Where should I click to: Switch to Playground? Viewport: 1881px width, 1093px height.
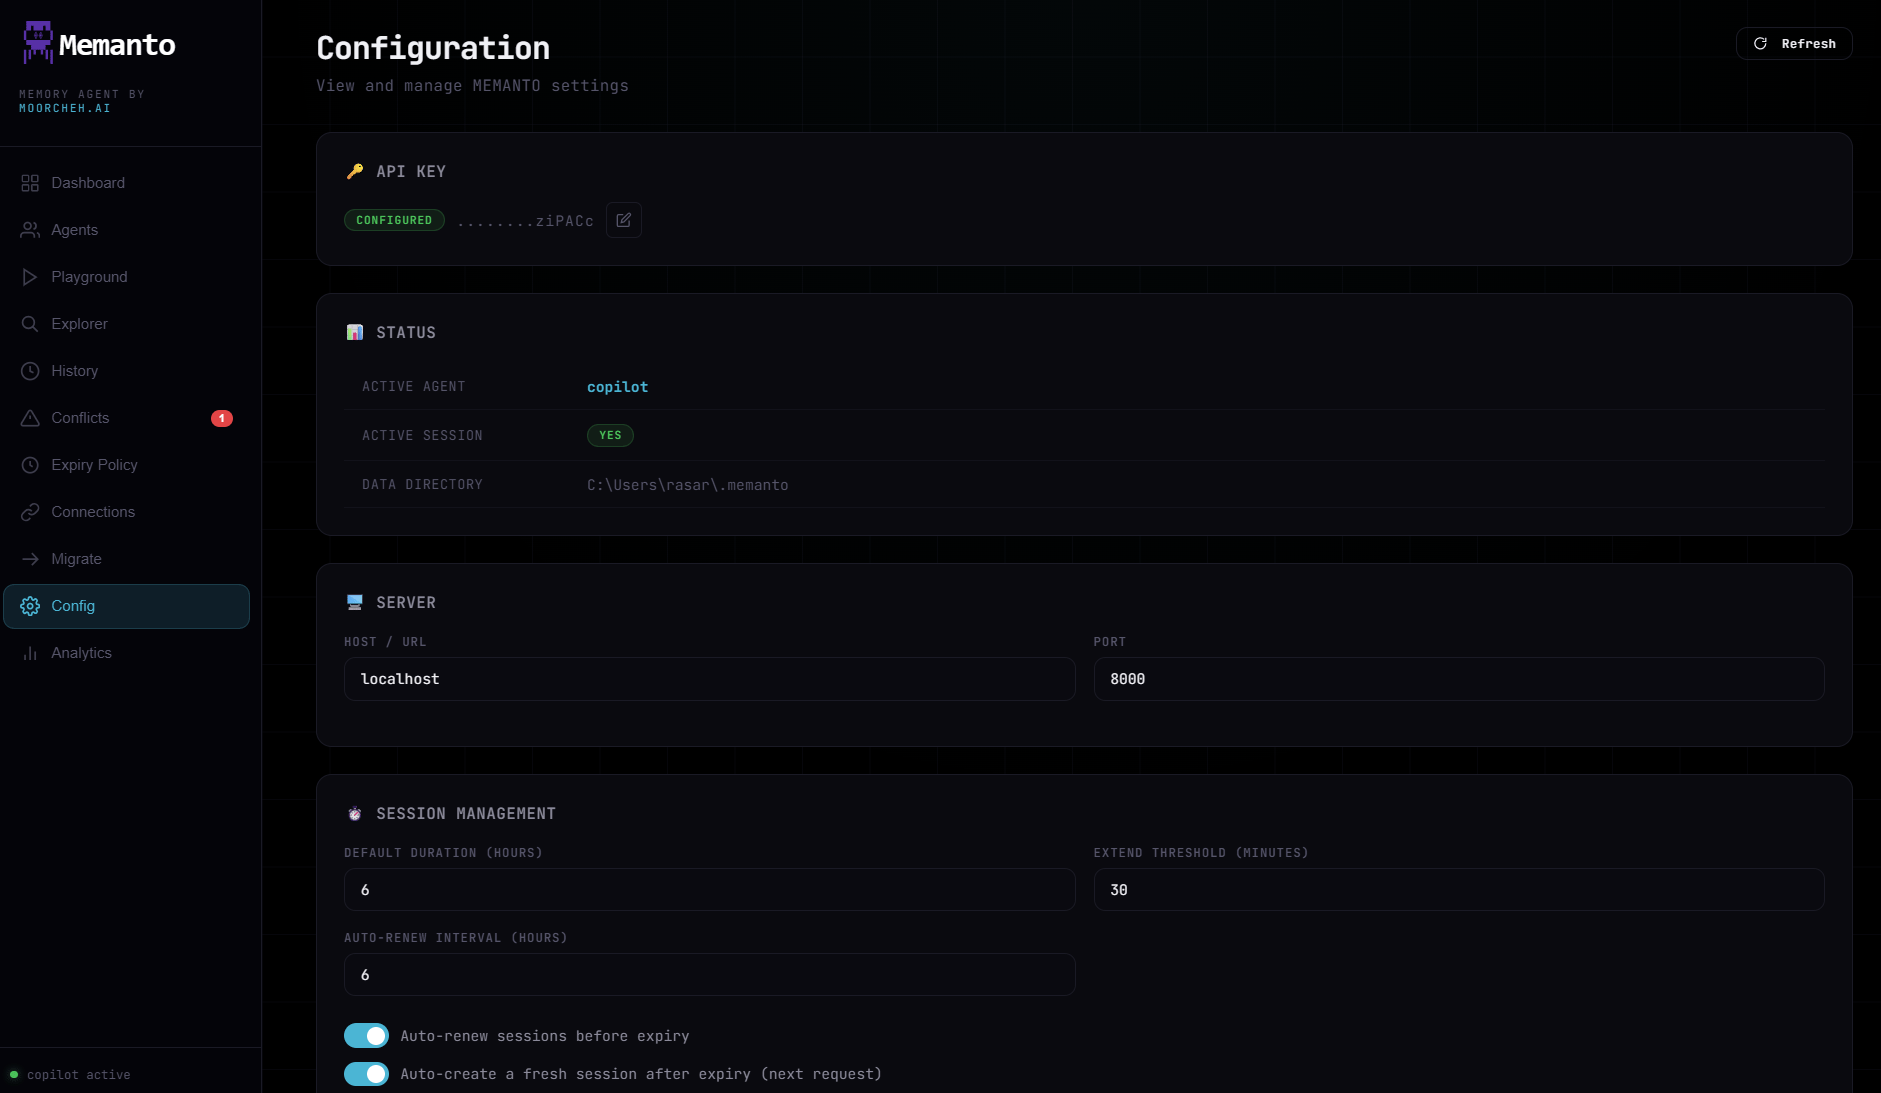[126, 277]
